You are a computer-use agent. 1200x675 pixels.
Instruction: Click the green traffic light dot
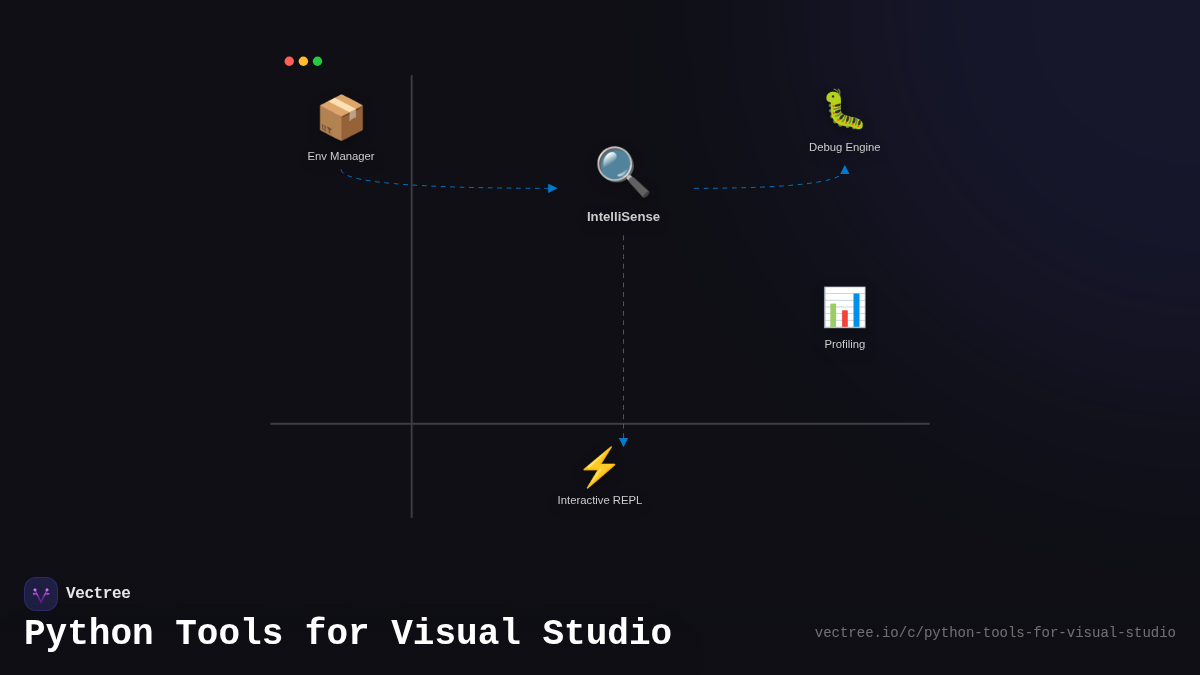(317, 60)
